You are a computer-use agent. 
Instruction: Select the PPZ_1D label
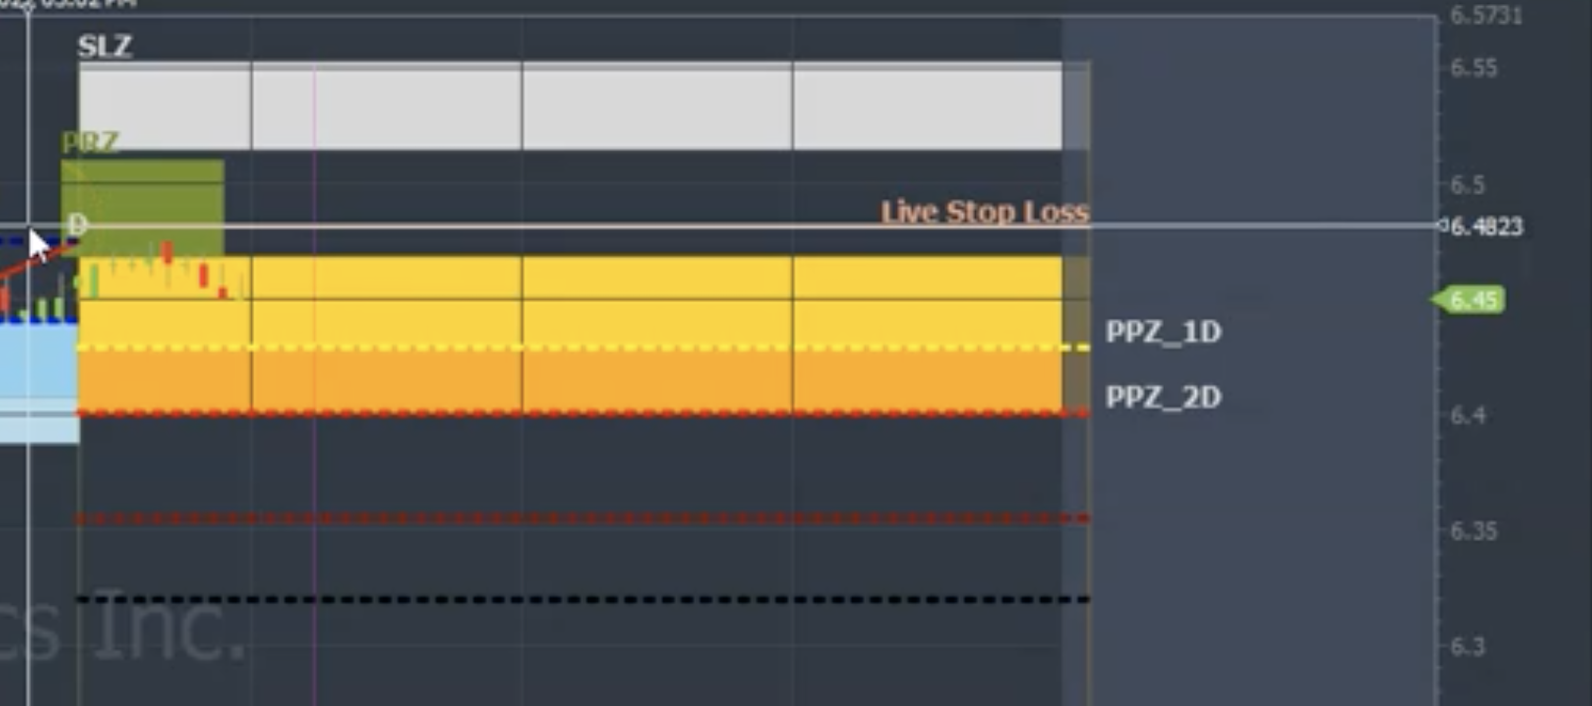pos(1163,332)
